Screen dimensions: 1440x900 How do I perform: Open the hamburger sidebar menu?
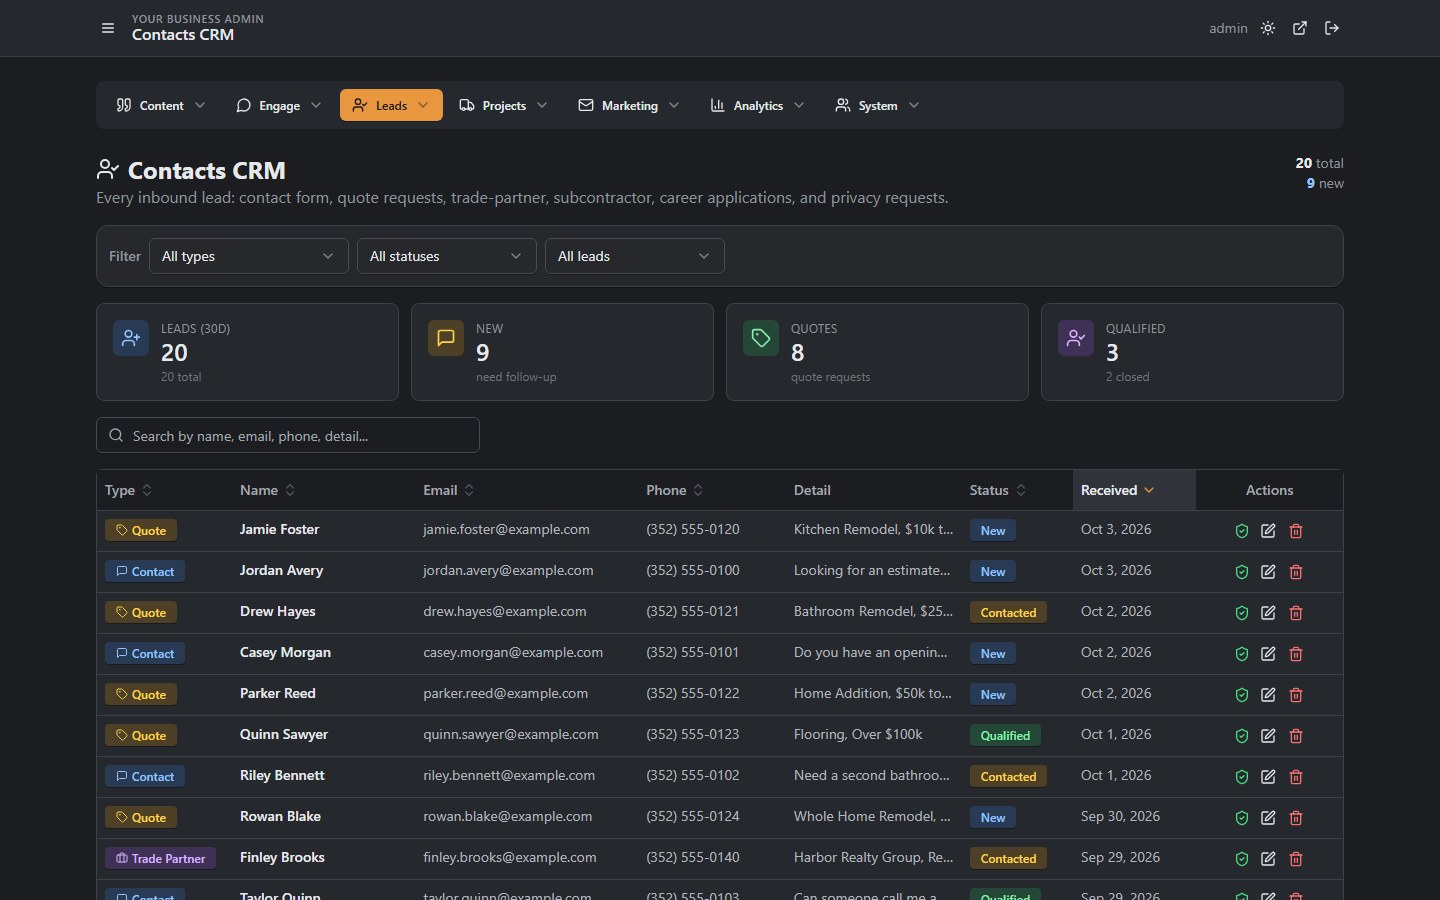[108, 28]
